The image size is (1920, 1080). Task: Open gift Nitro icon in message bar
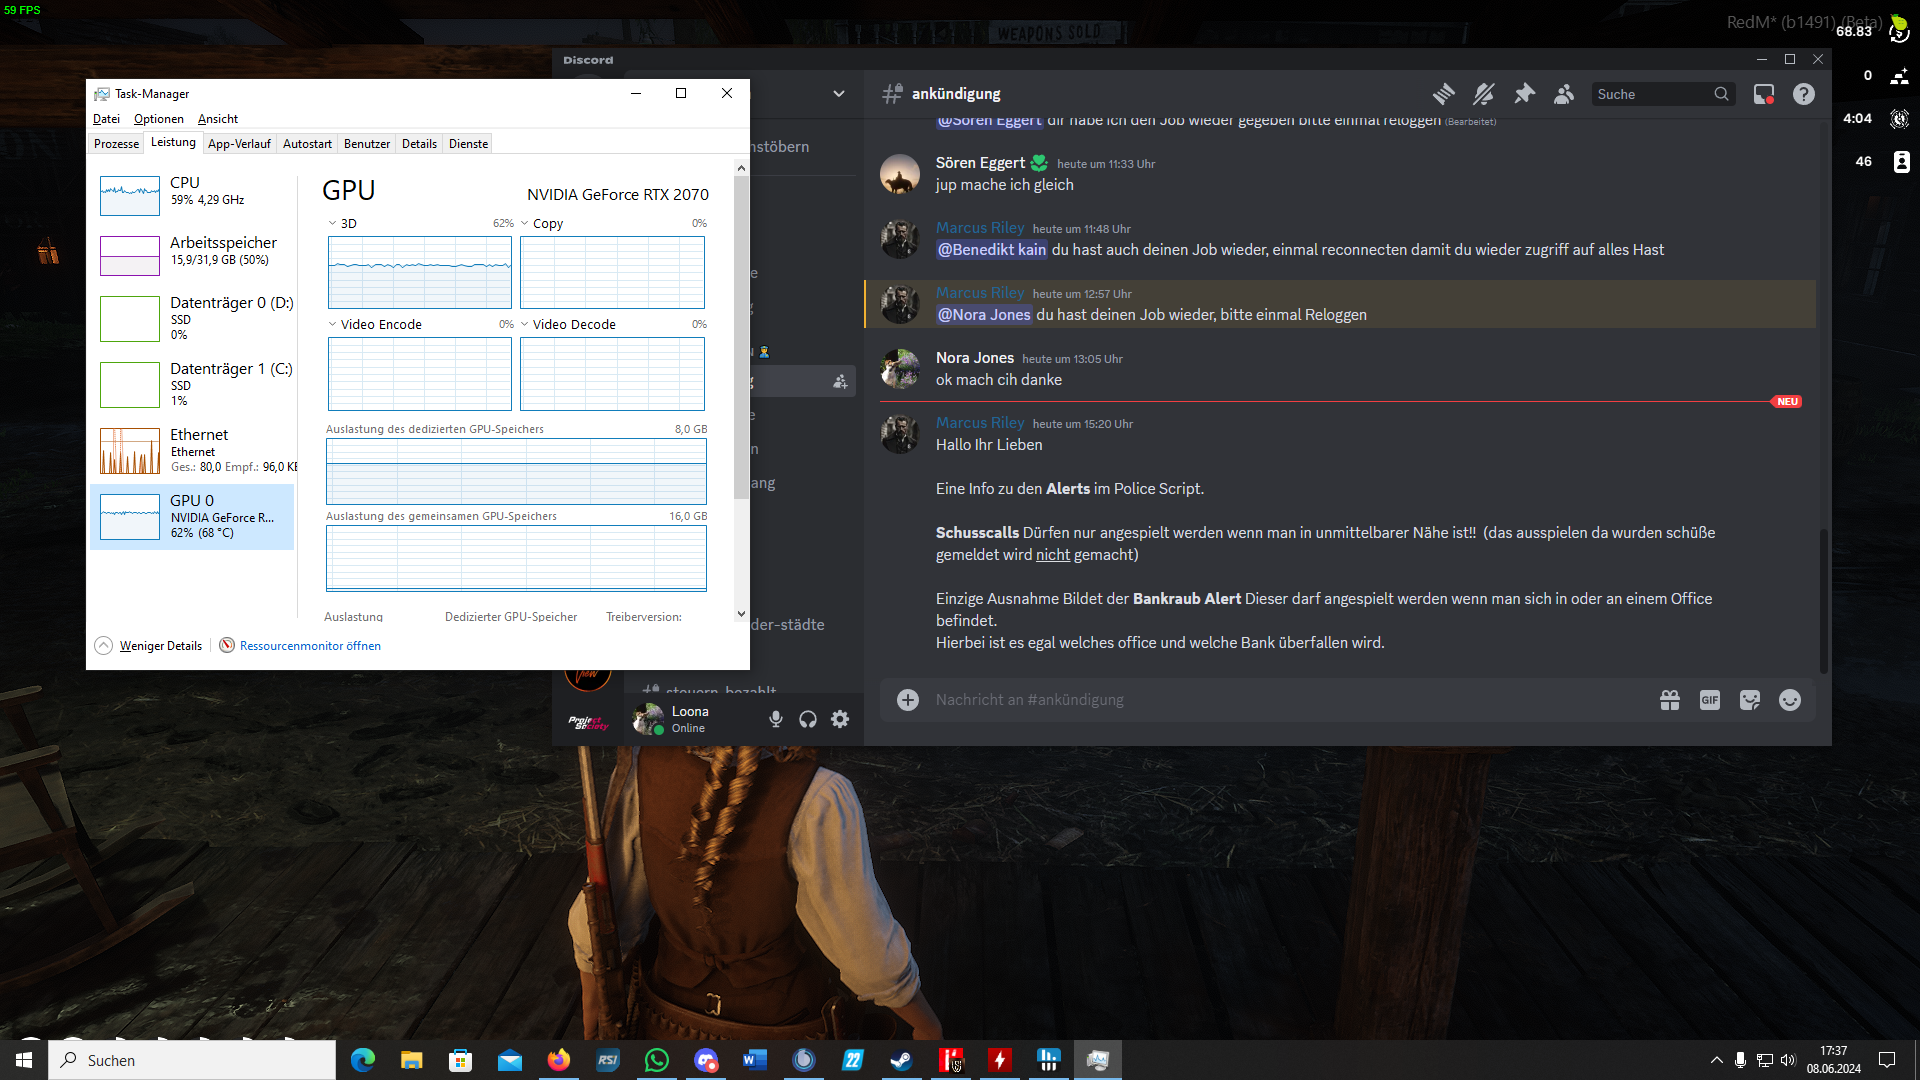(1670, 700)
